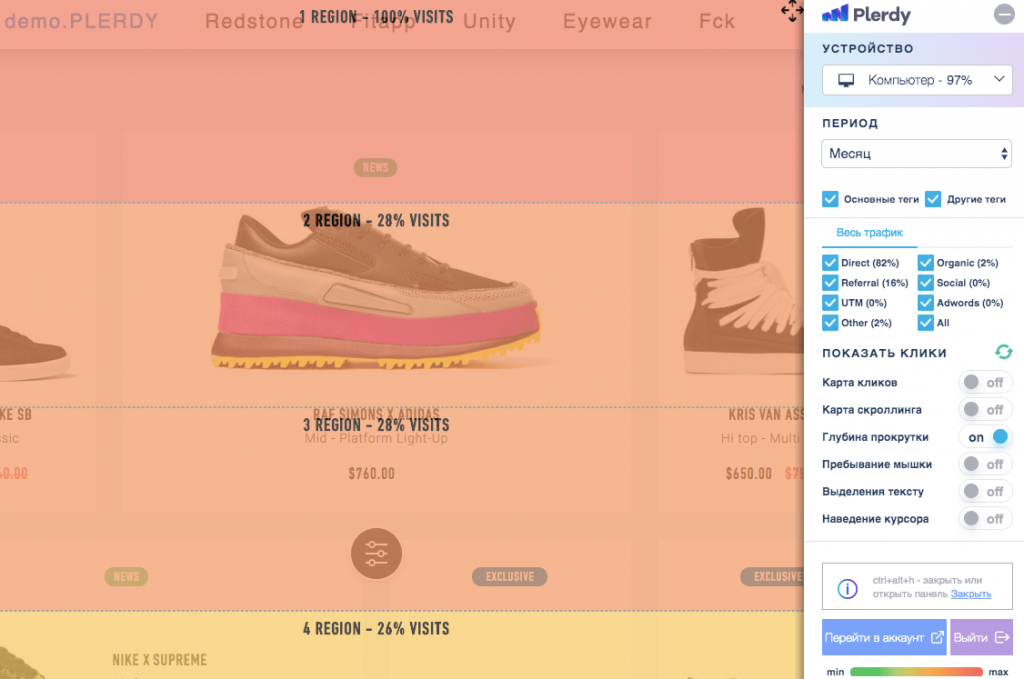Uncheck the Основные теги checkbox
This screenshot has height=679, width=1024.
click(830, 199)
